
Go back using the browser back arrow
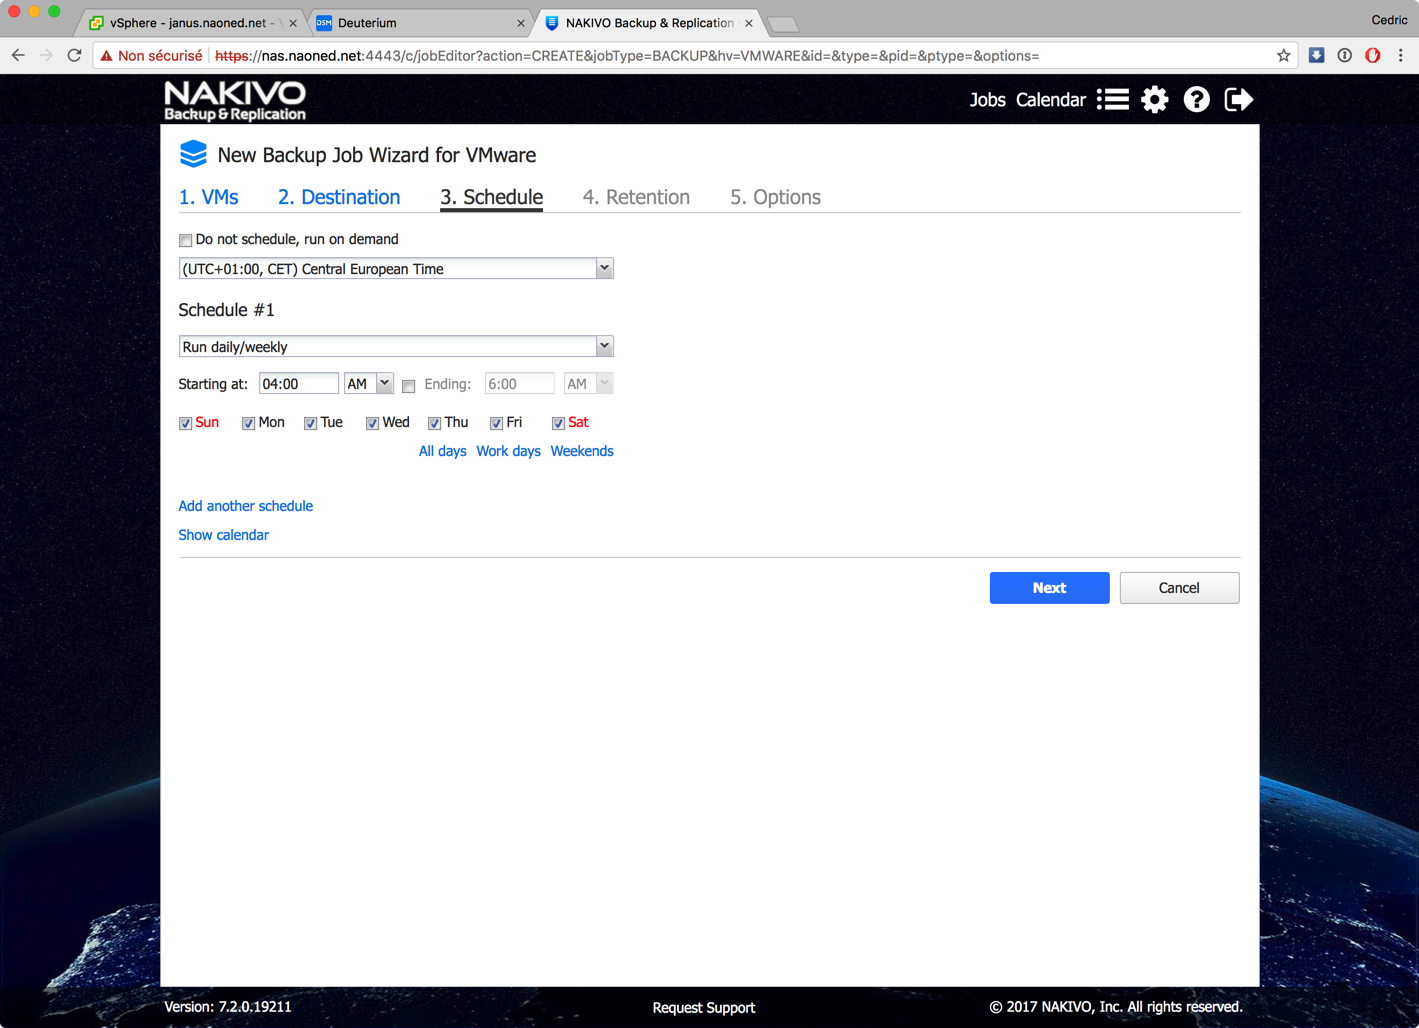coord(18,56)
